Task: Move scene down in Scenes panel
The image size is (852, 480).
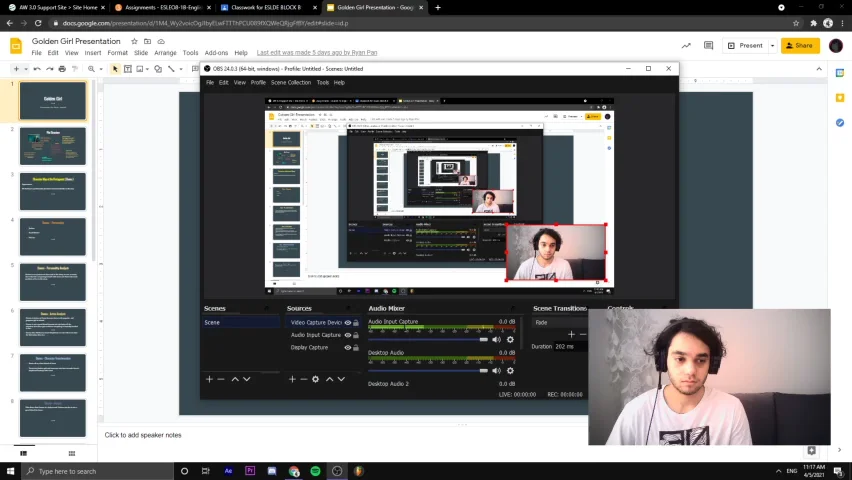Action: point(247,379)
